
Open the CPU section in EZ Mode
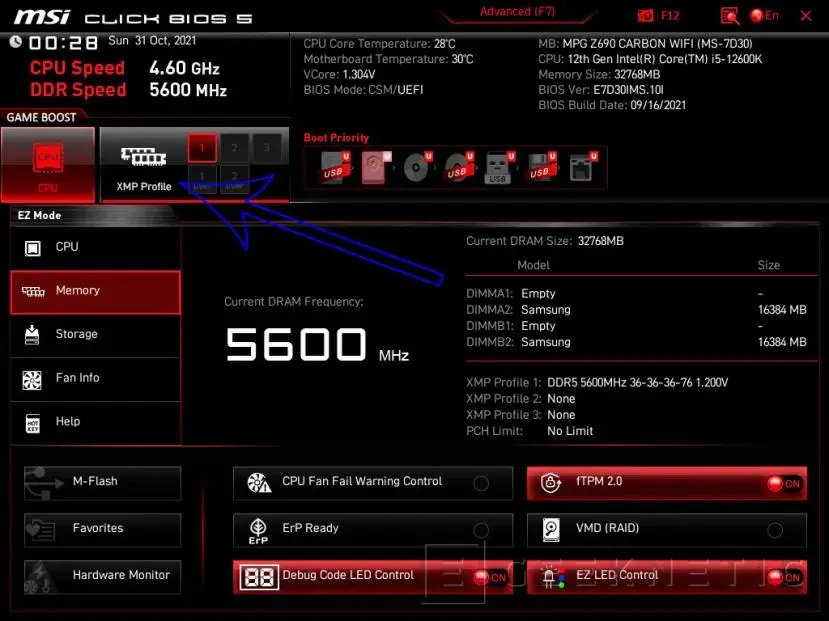(x=95, y=247)
